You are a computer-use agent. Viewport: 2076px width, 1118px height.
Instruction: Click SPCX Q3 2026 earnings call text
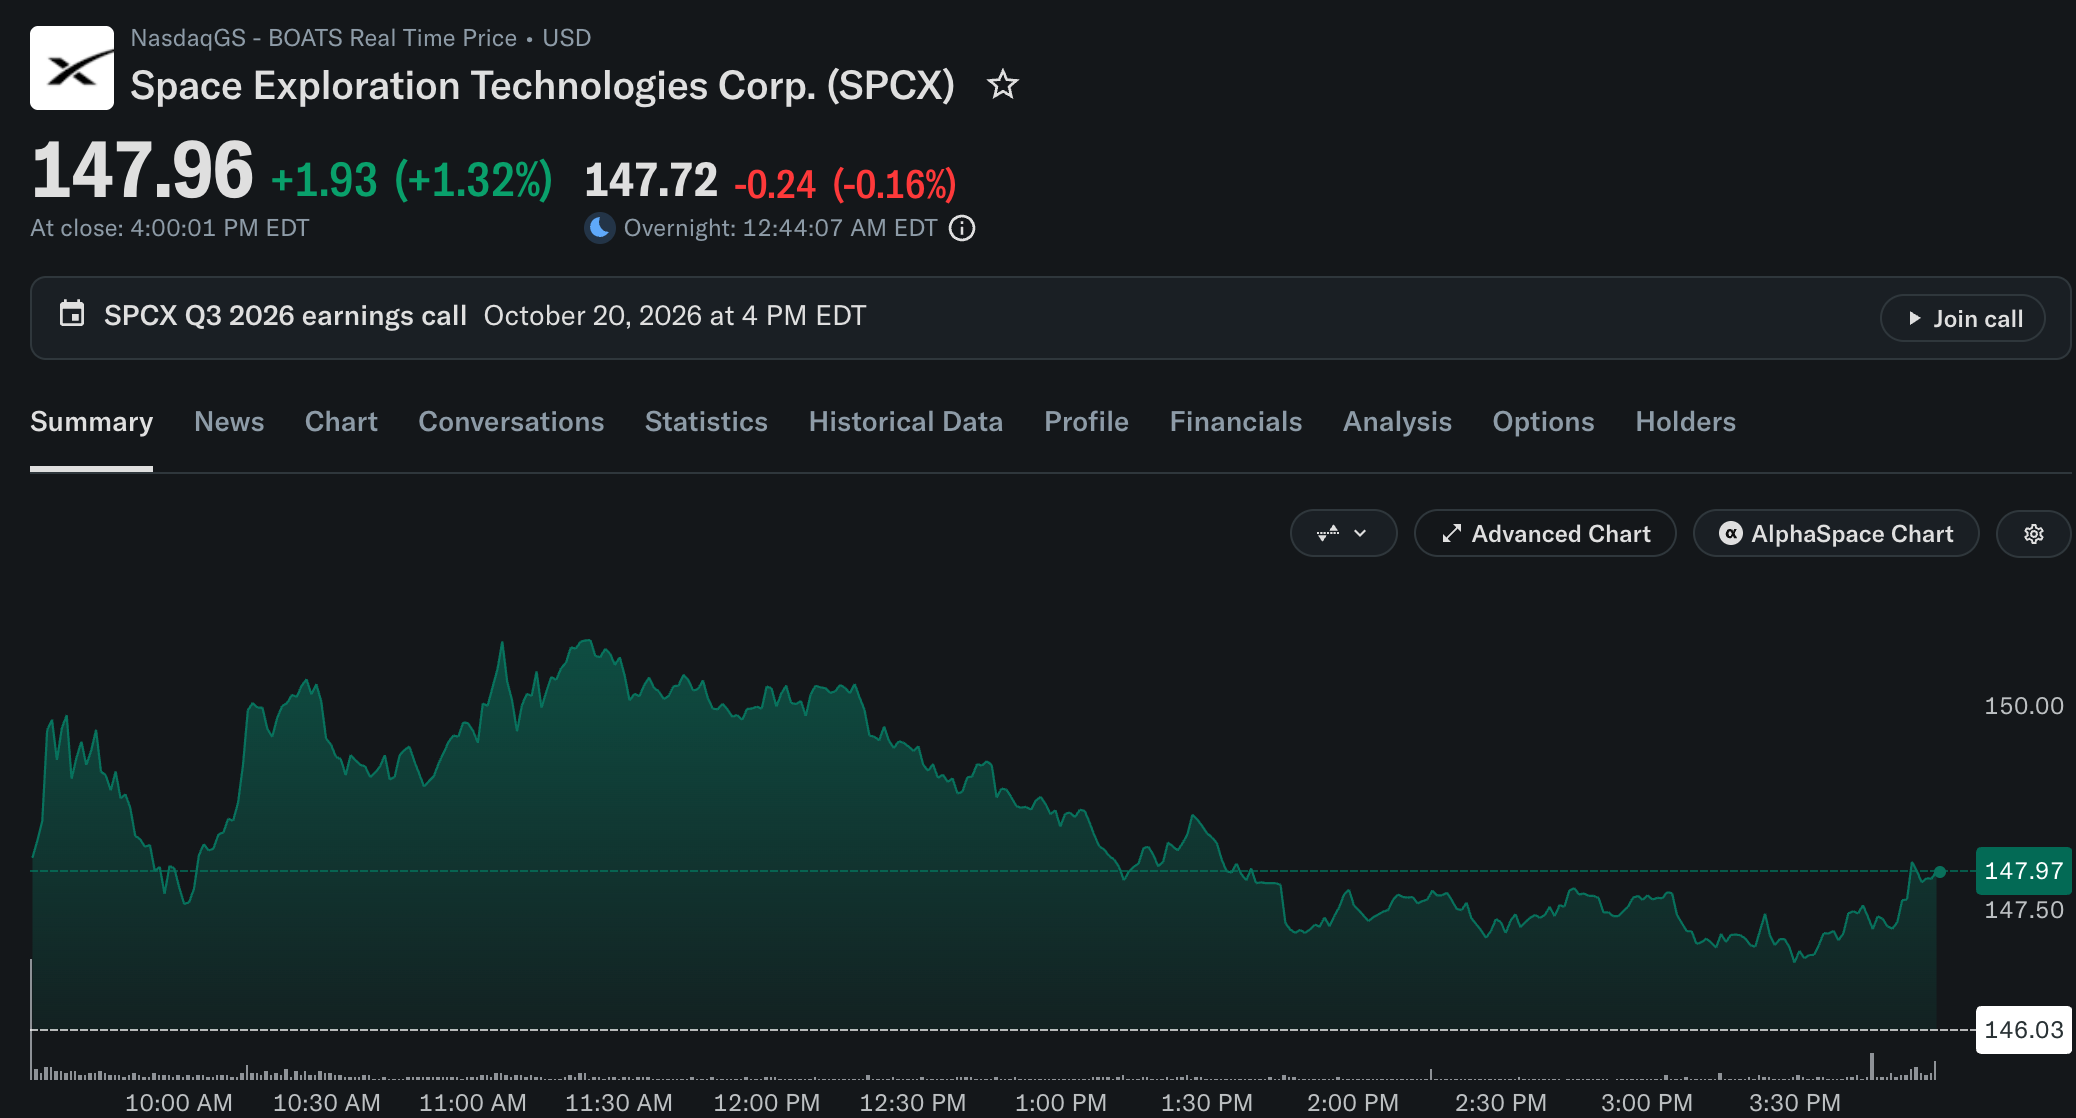coord(285,316)
